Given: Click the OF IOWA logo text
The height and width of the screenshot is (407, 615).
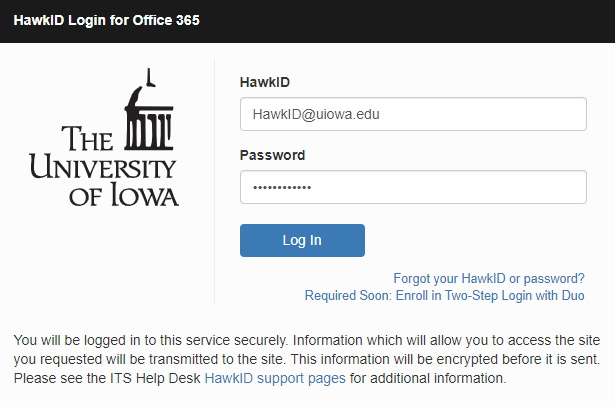Looking at the screenshot, I should click(x=124, y=193).
